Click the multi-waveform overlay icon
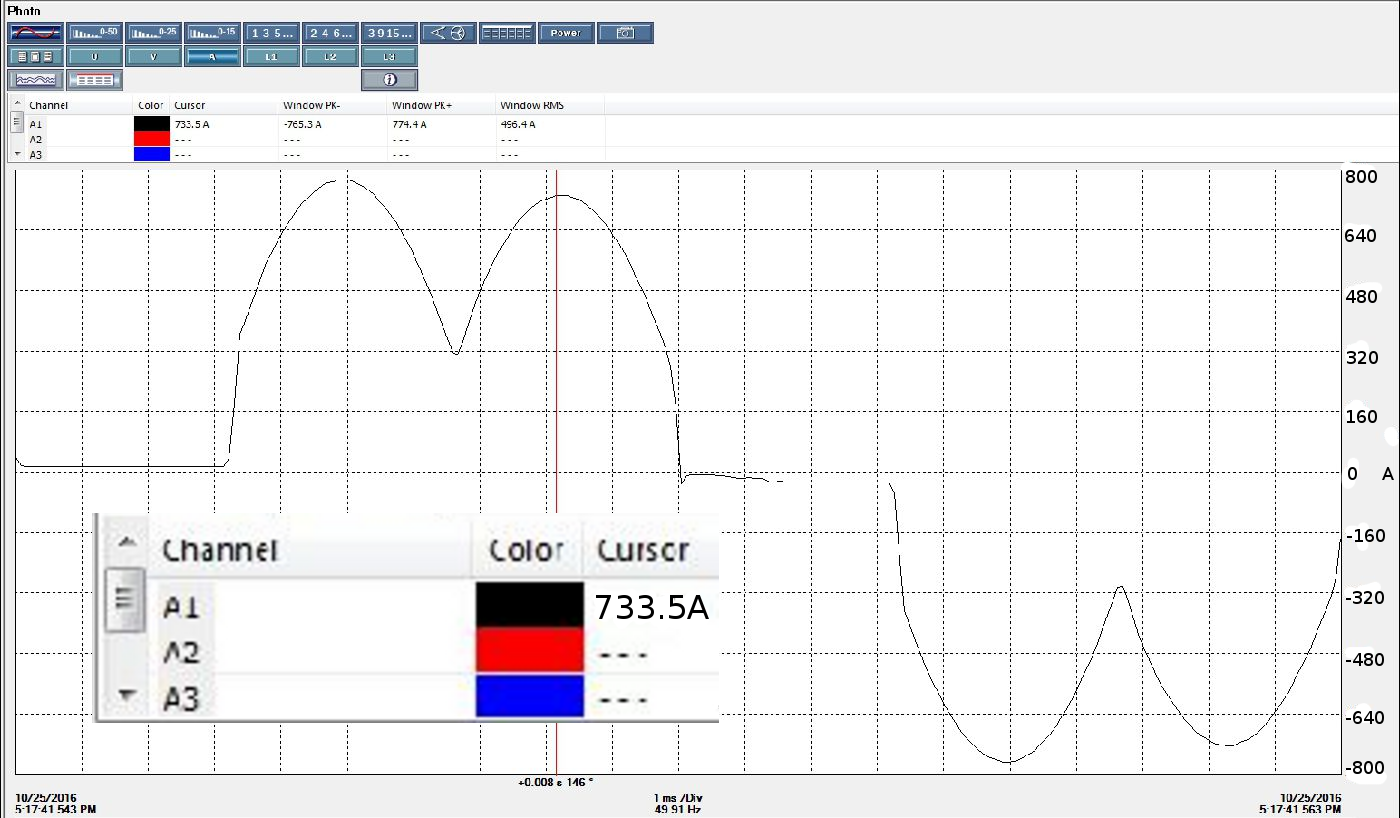The height and width of the screenshot is (818, 1400). 36,80
